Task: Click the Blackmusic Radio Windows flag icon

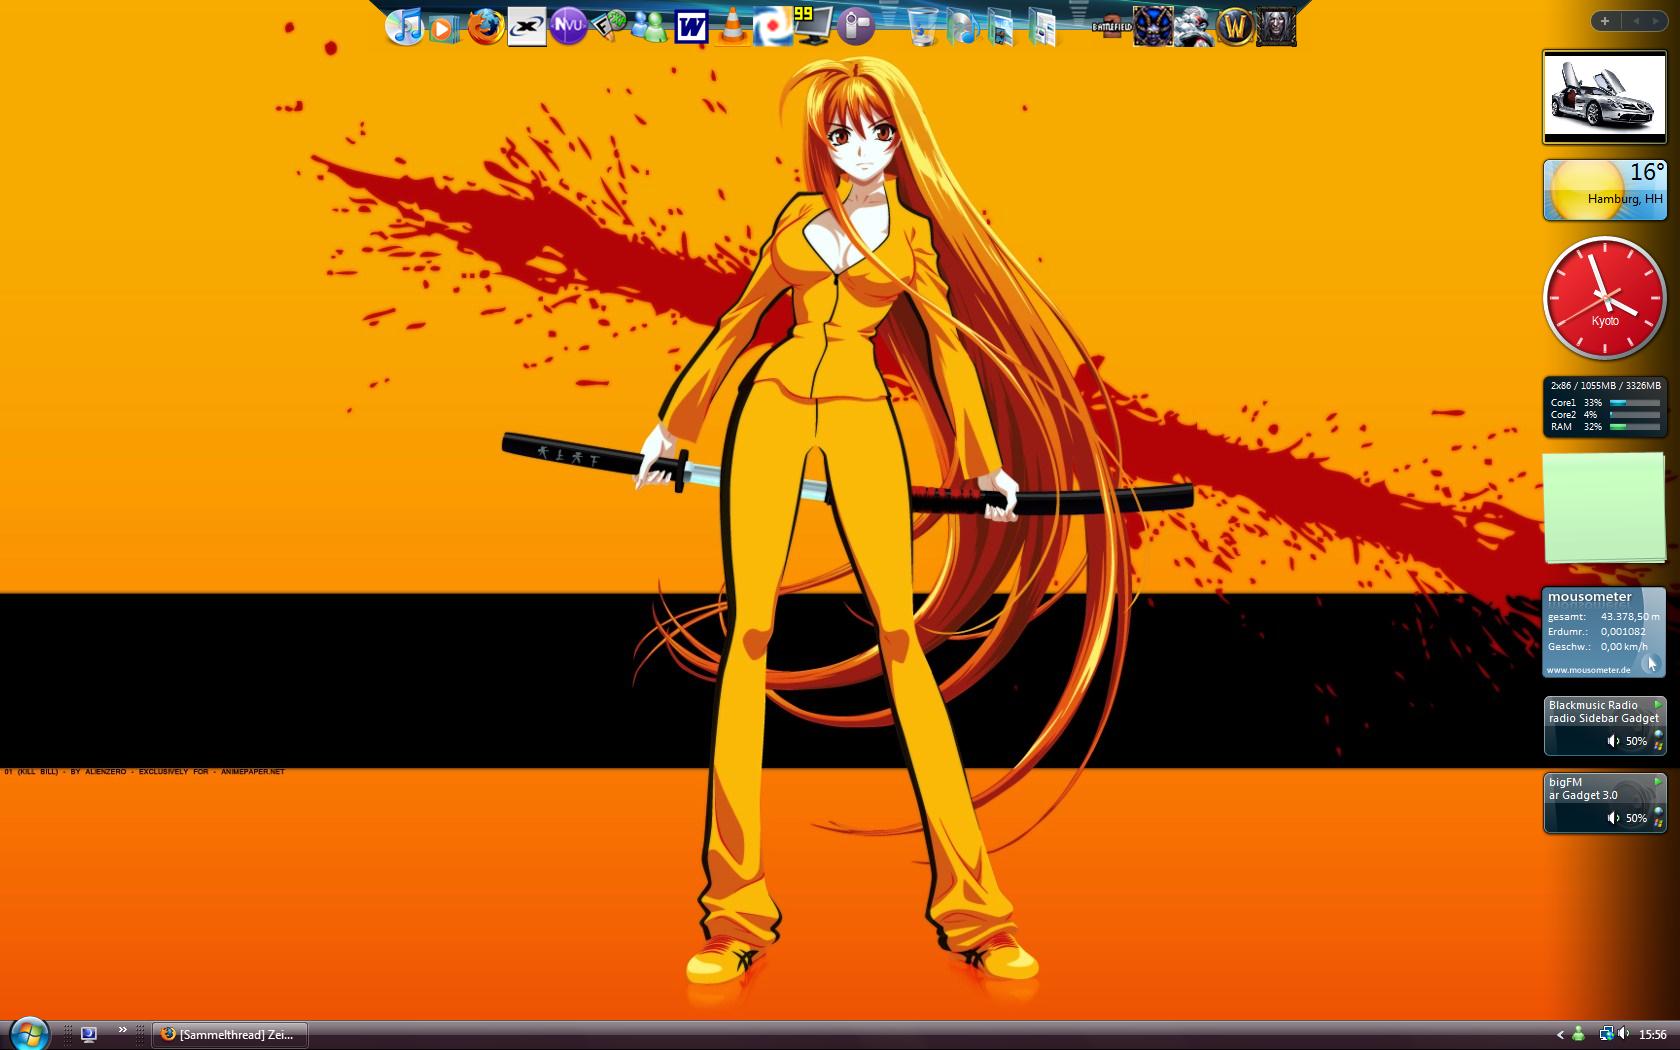Action: coord(1658,746)
